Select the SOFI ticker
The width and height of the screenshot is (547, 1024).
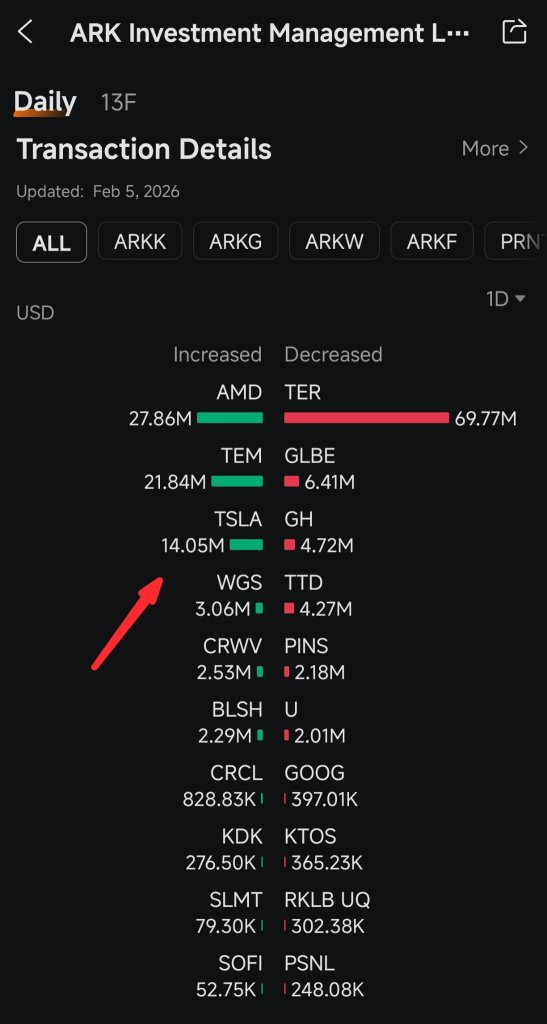pyautogui.click(x=241, y=963)
